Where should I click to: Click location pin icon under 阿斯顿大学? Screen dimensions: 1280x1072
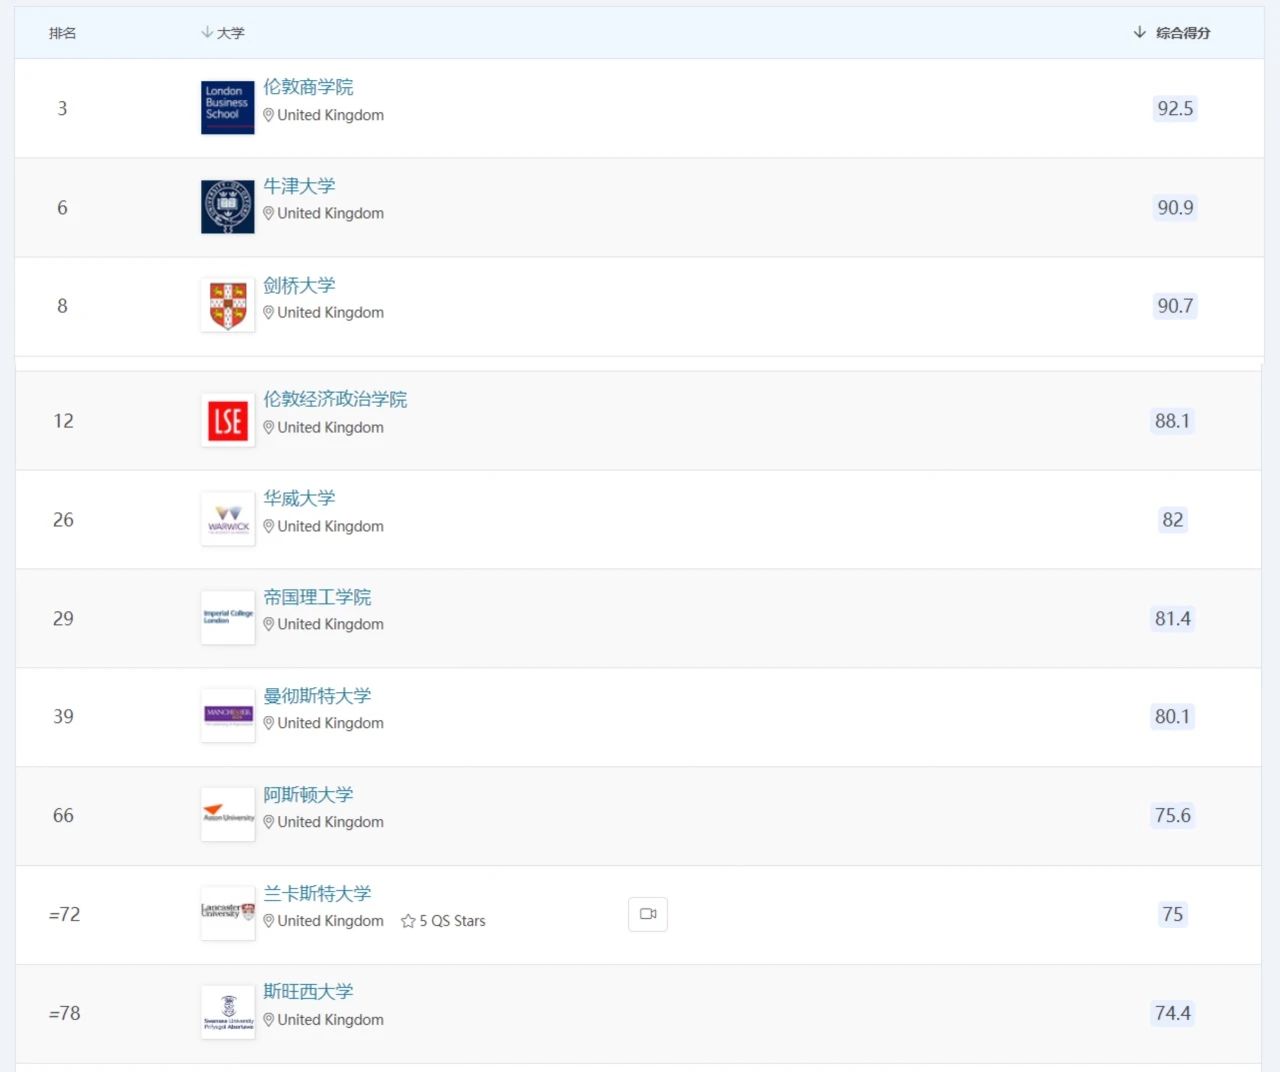(269, 822)
